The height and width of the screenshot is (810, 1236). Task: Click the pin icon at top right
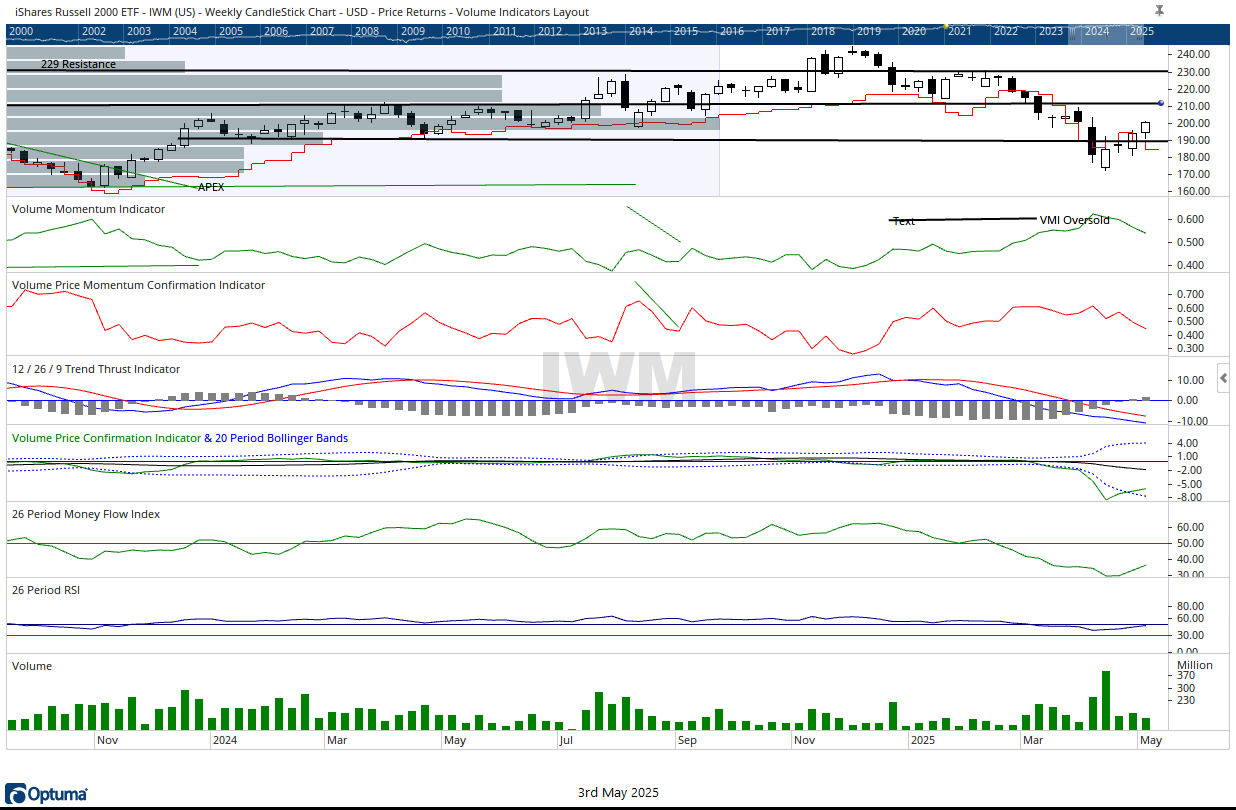click(1159, 10)
